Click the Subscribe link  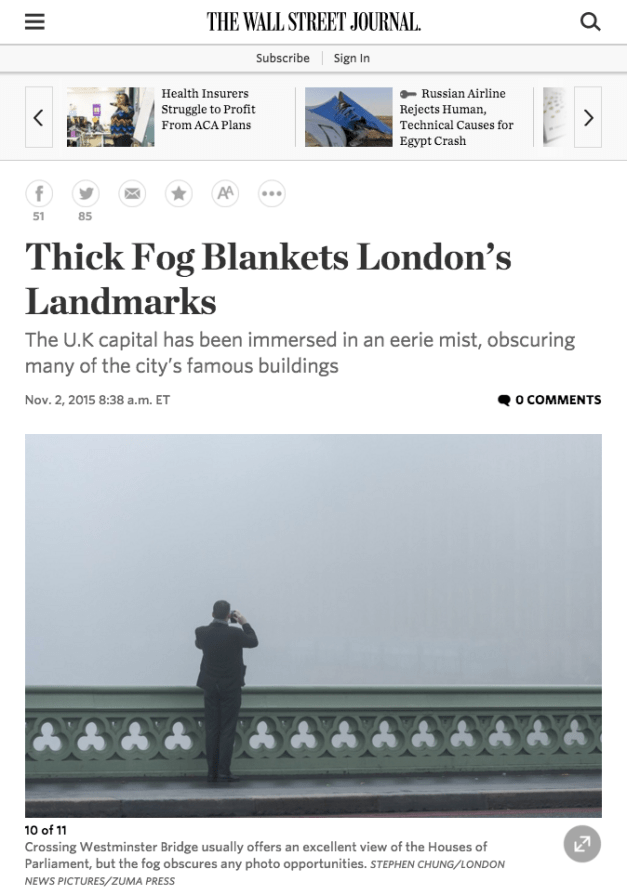pyautogui.click(x=283, y=58)
